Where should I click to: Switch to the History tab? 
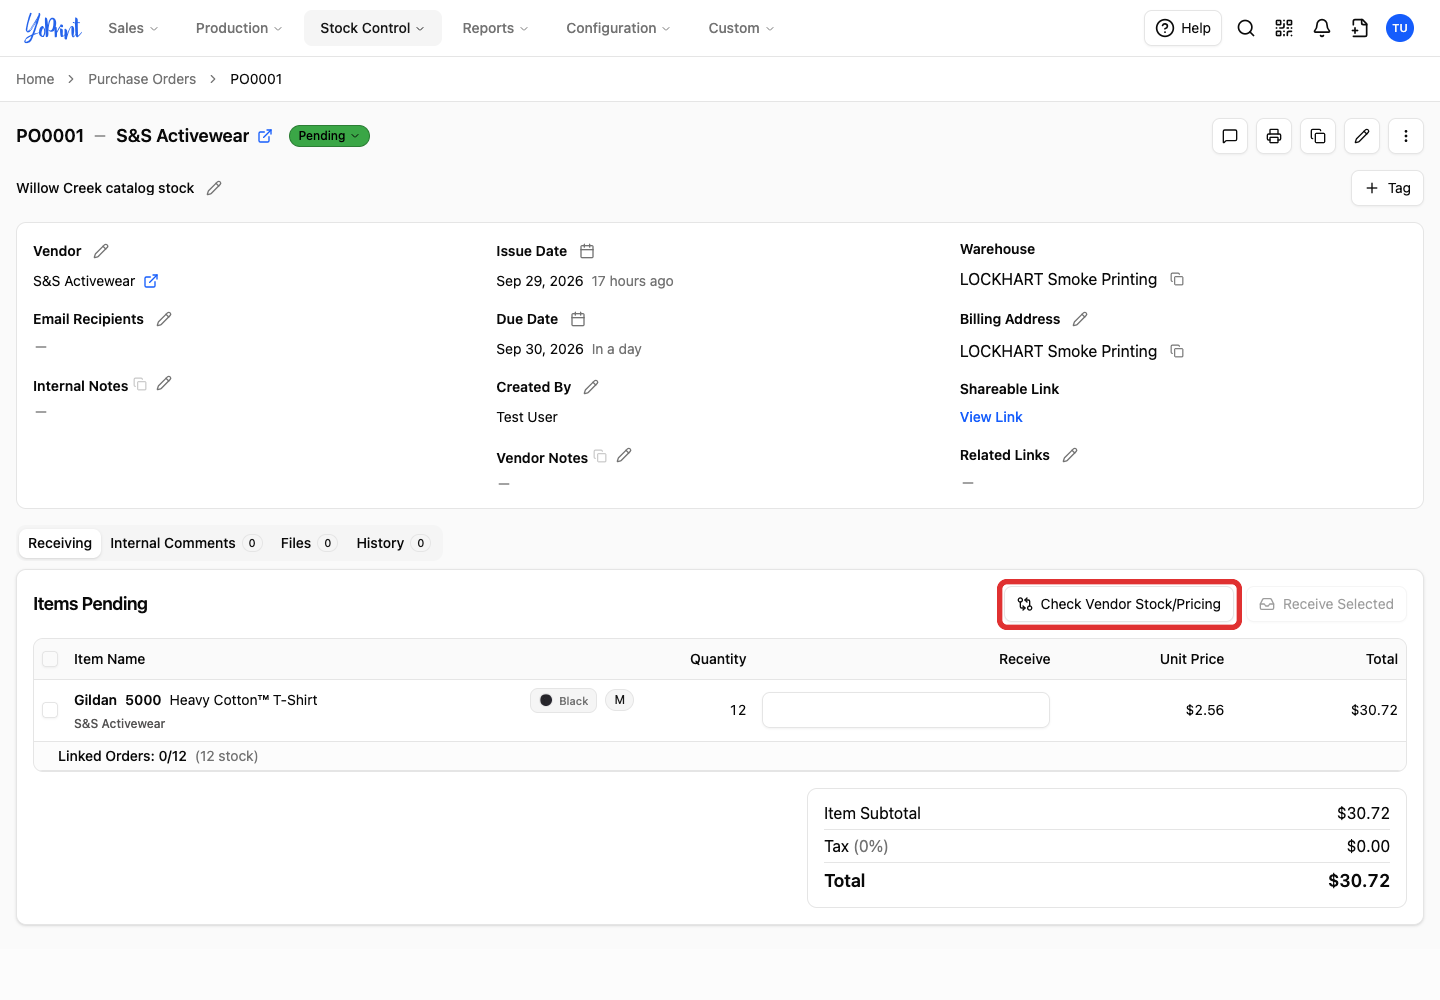(x=392, y=543)
